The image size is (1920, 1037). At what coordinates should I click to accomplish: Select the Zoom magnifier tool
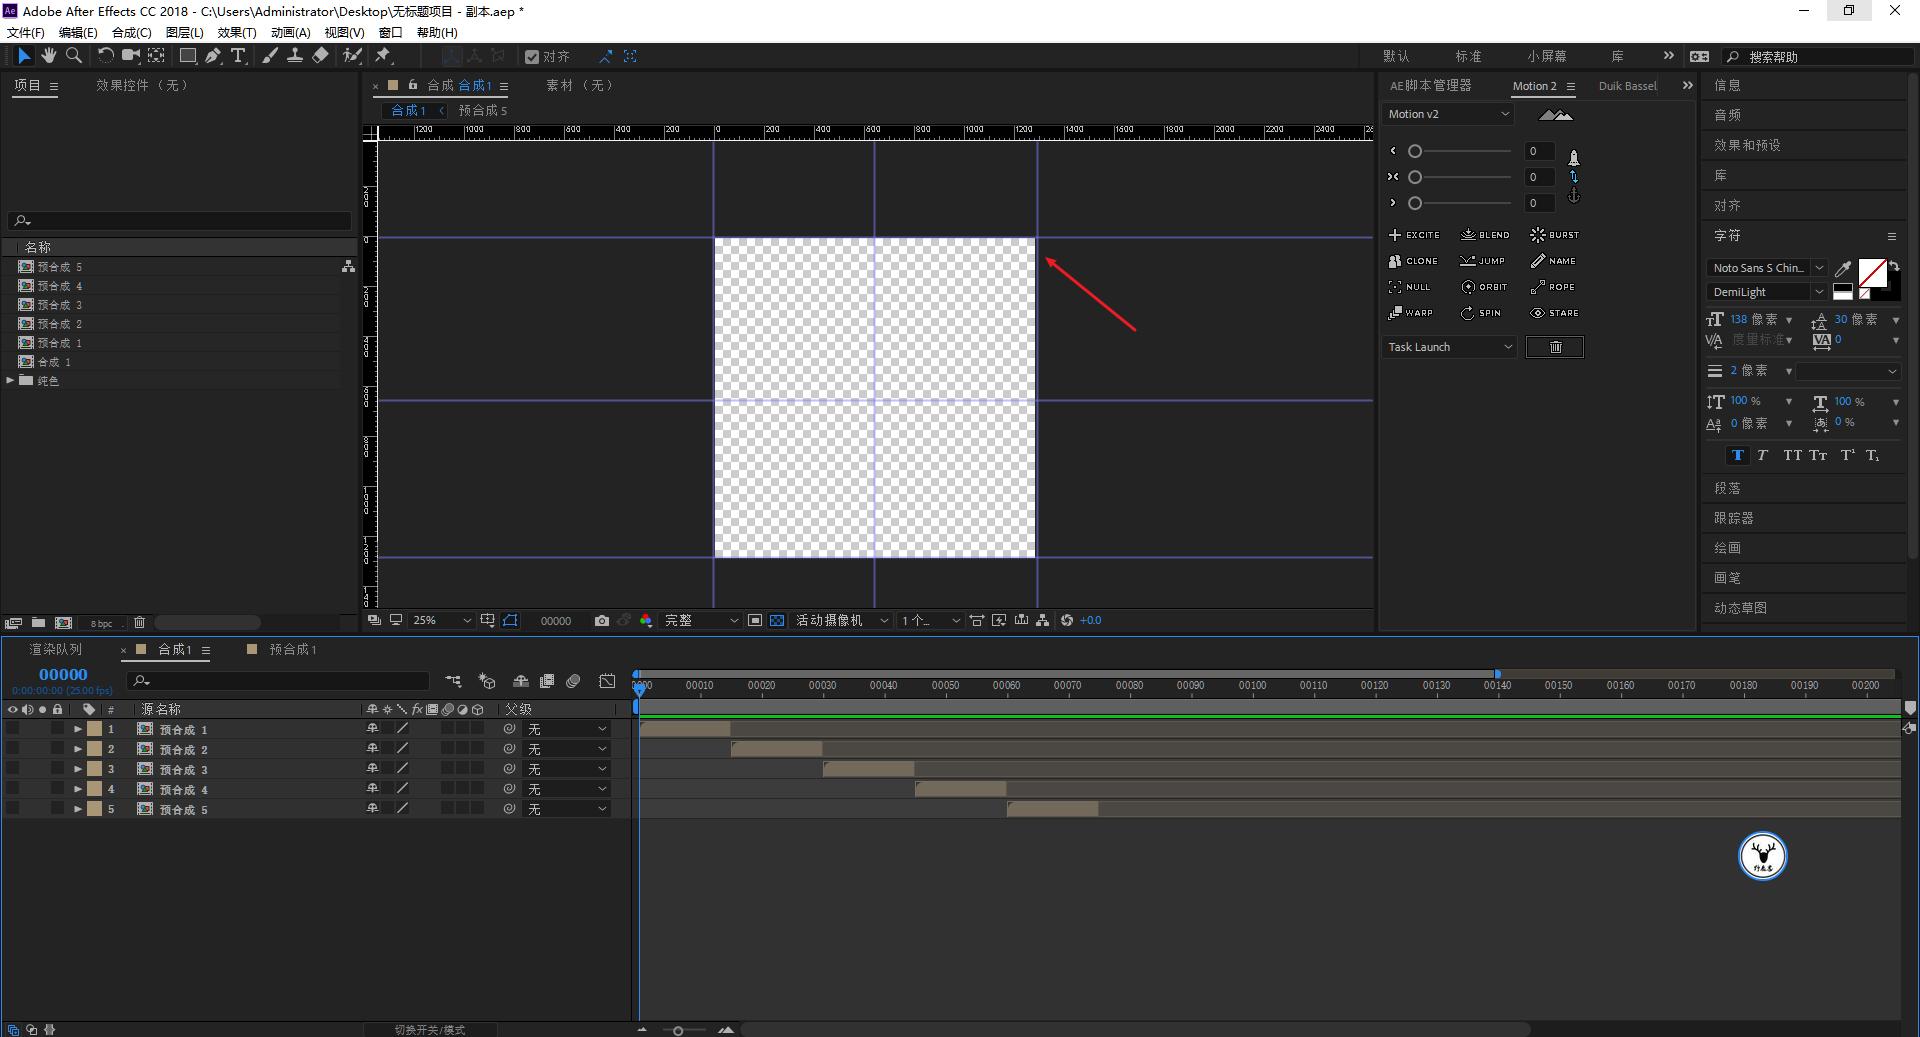point(73,56)
